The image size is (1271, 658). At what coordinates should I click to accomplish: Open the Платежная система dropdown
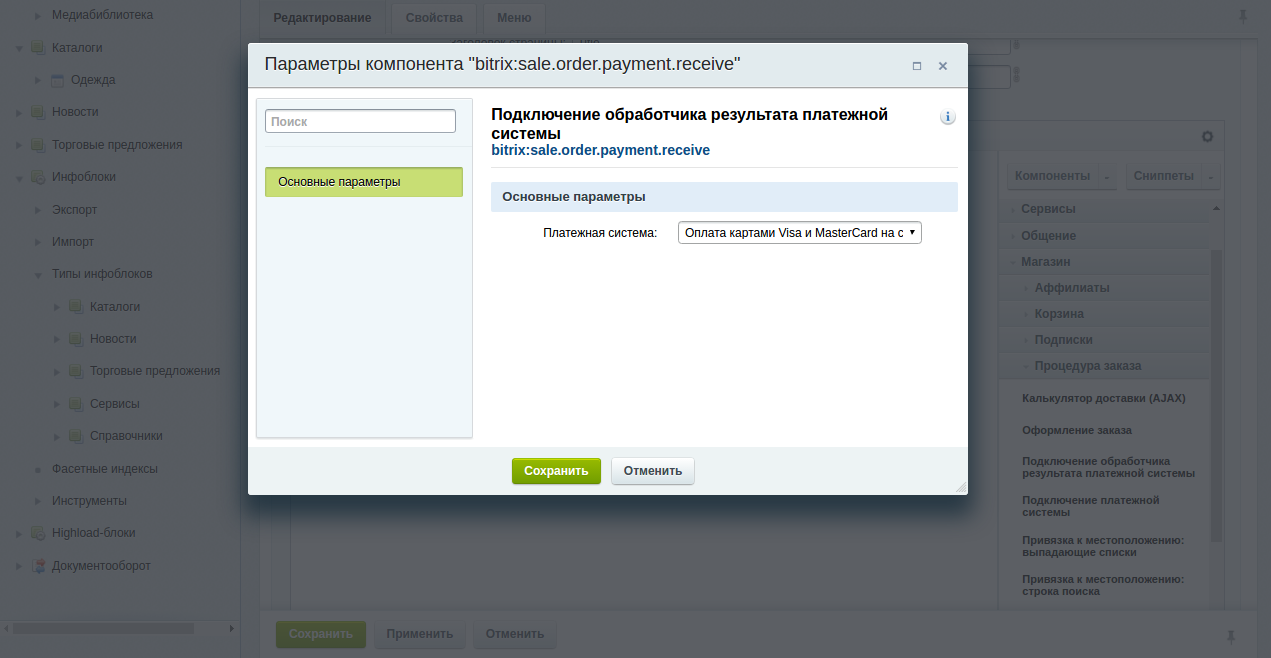coord(799,233)
